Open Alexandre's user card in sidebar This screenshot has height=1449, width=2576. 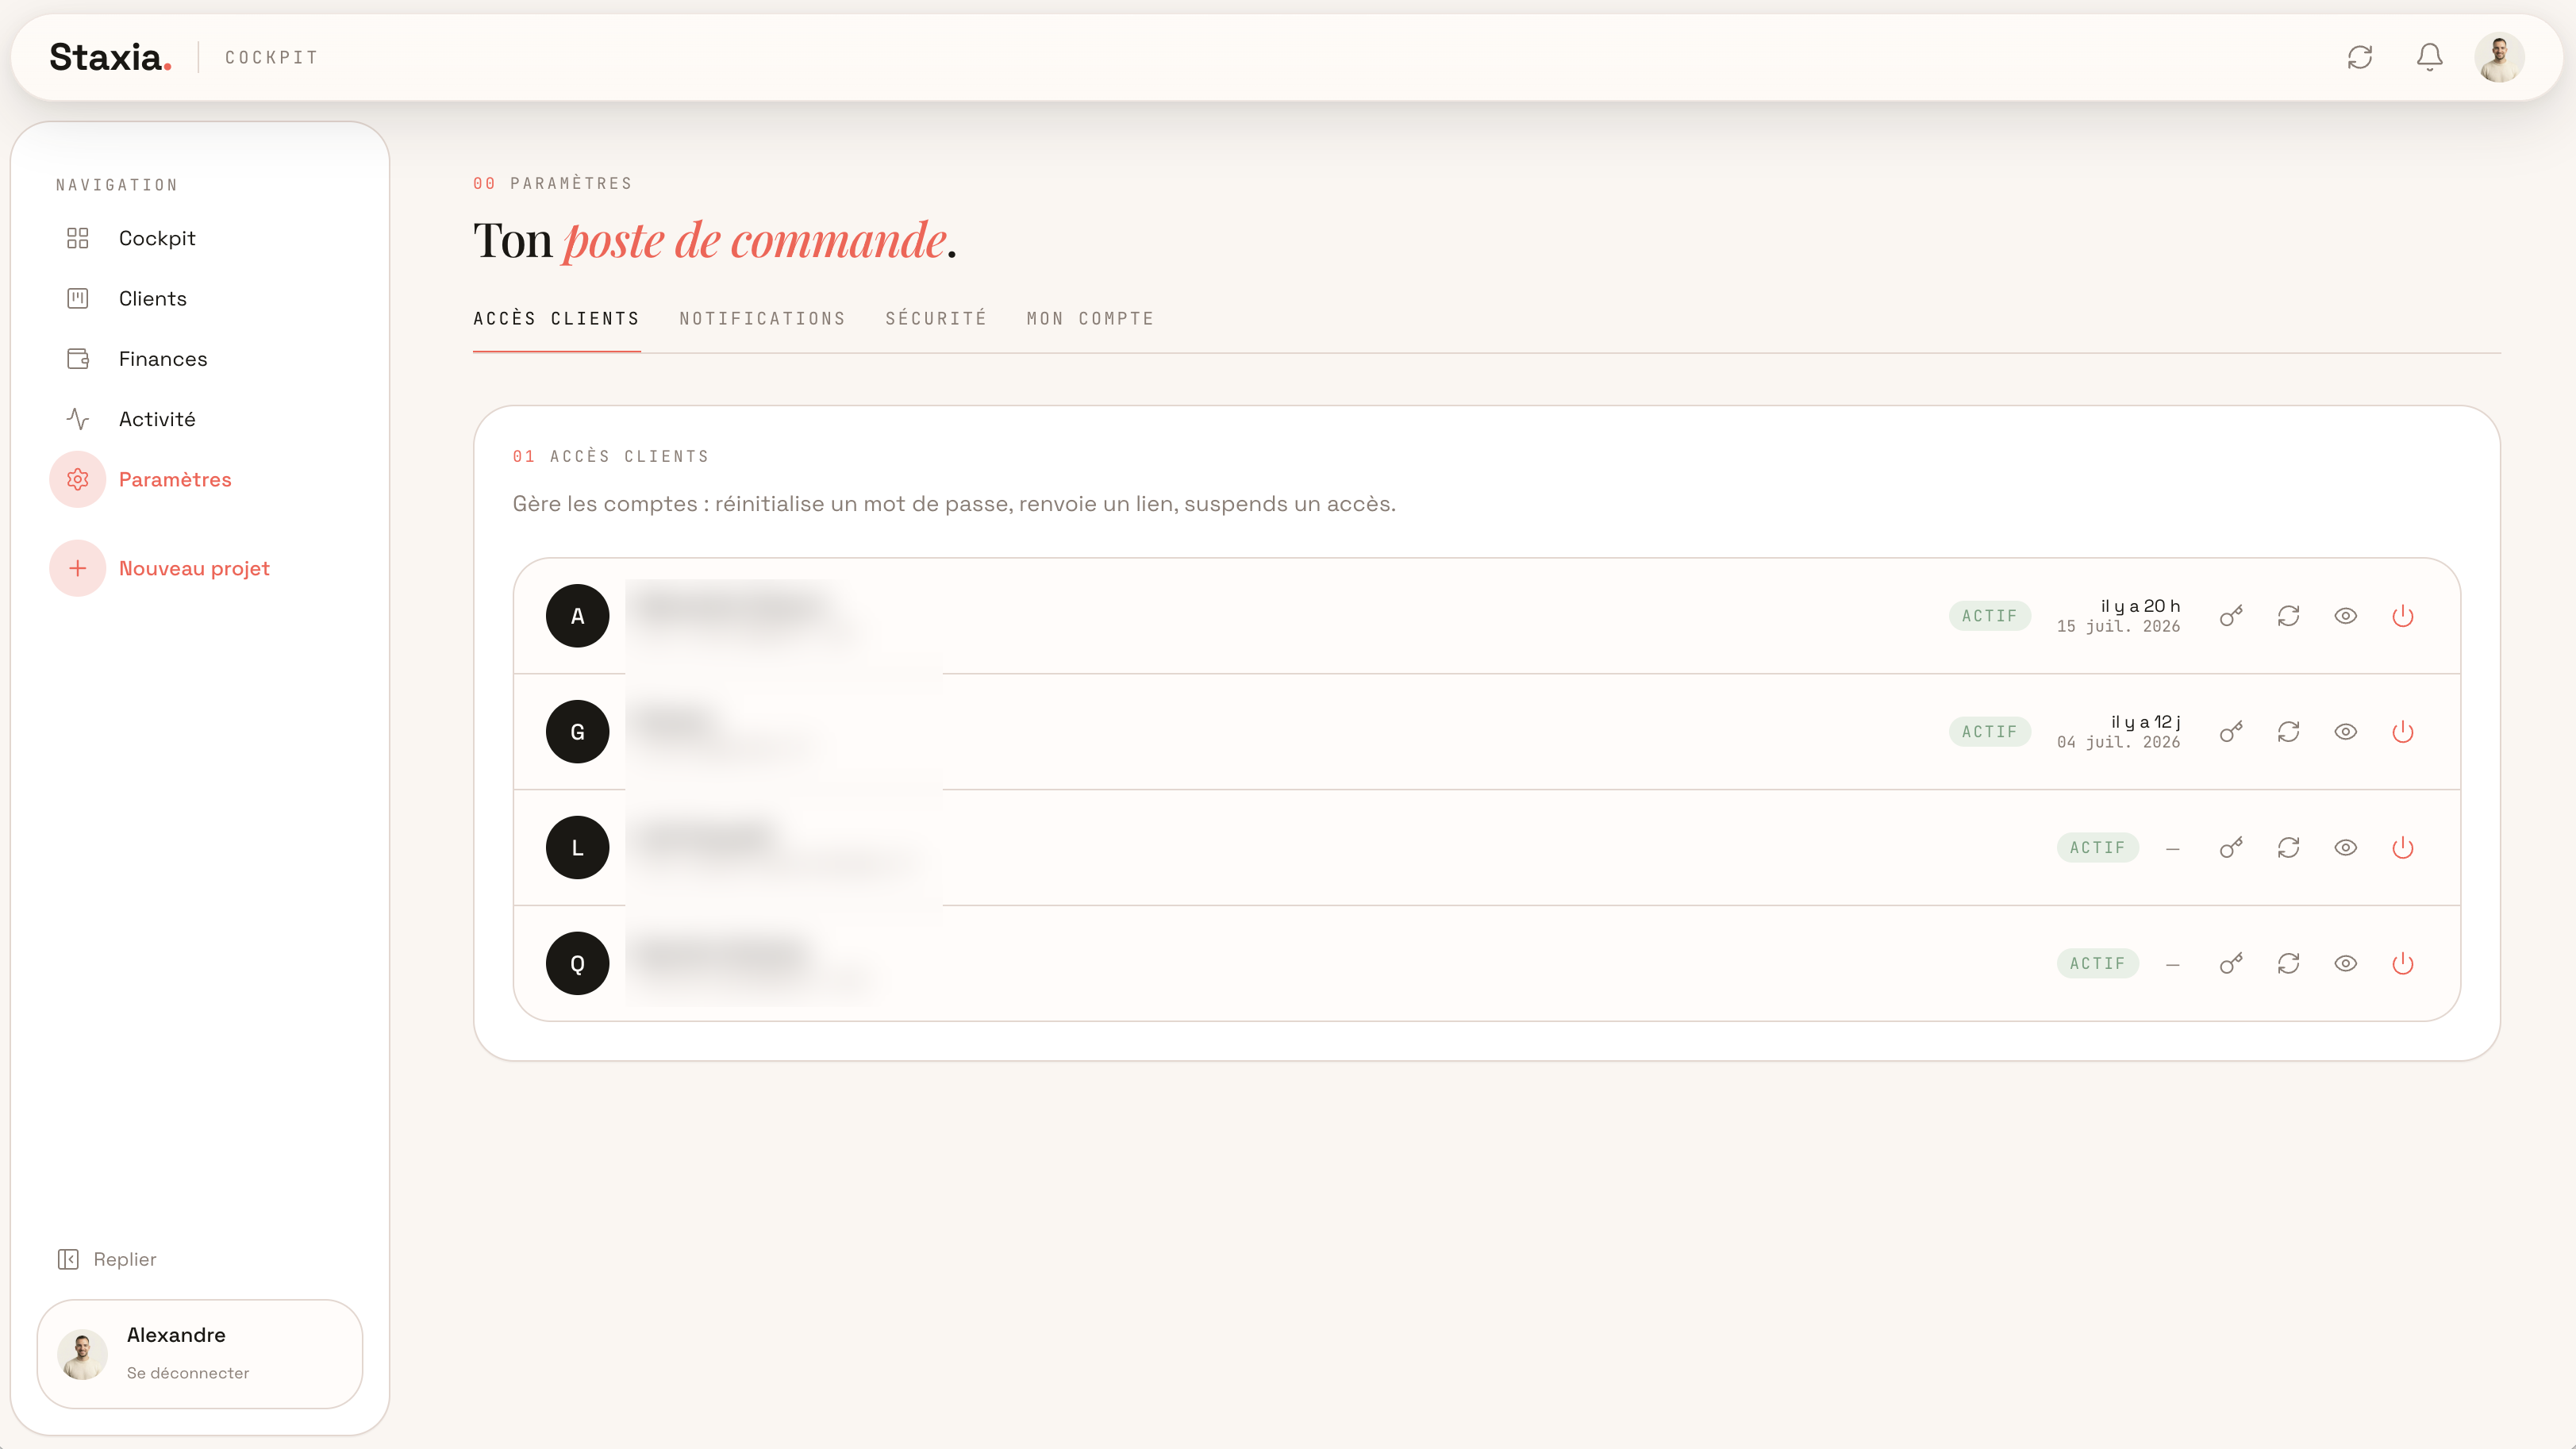(x=200, y=1354)
